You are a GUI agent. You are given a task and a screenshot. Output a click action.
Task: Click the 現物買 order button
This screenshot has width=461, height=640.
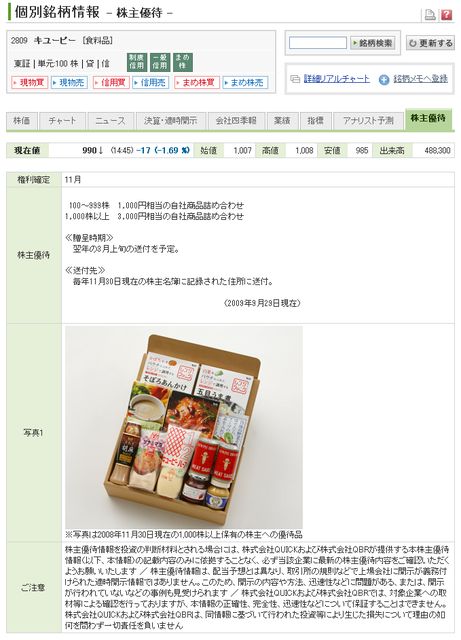(x=29, y=82)
